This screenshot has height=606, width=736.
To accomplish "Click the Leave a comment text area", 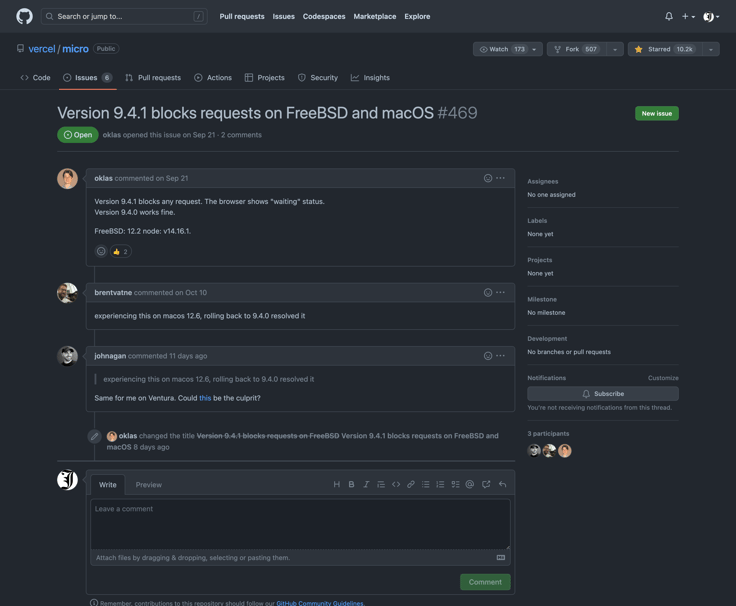I will [300, 524].
